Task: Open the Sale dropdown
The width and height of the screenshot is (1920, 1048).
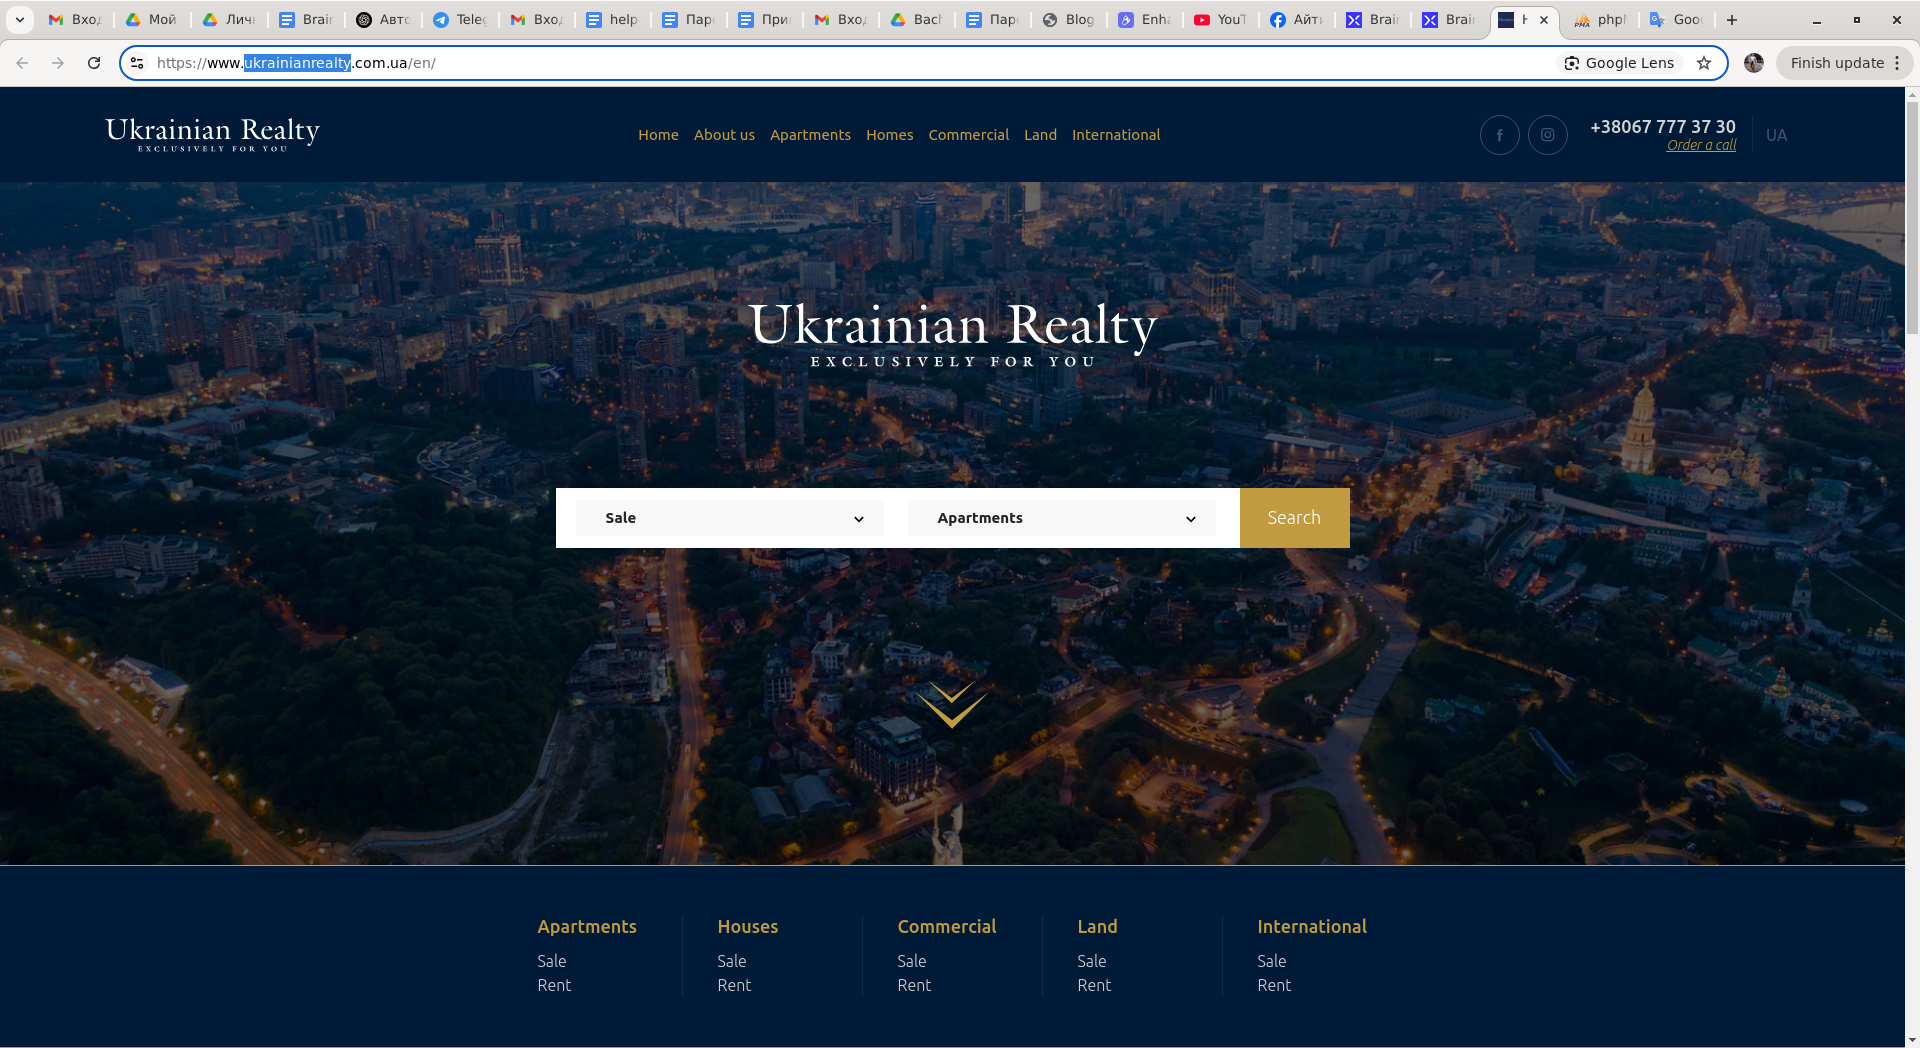Action: (729, 518)
